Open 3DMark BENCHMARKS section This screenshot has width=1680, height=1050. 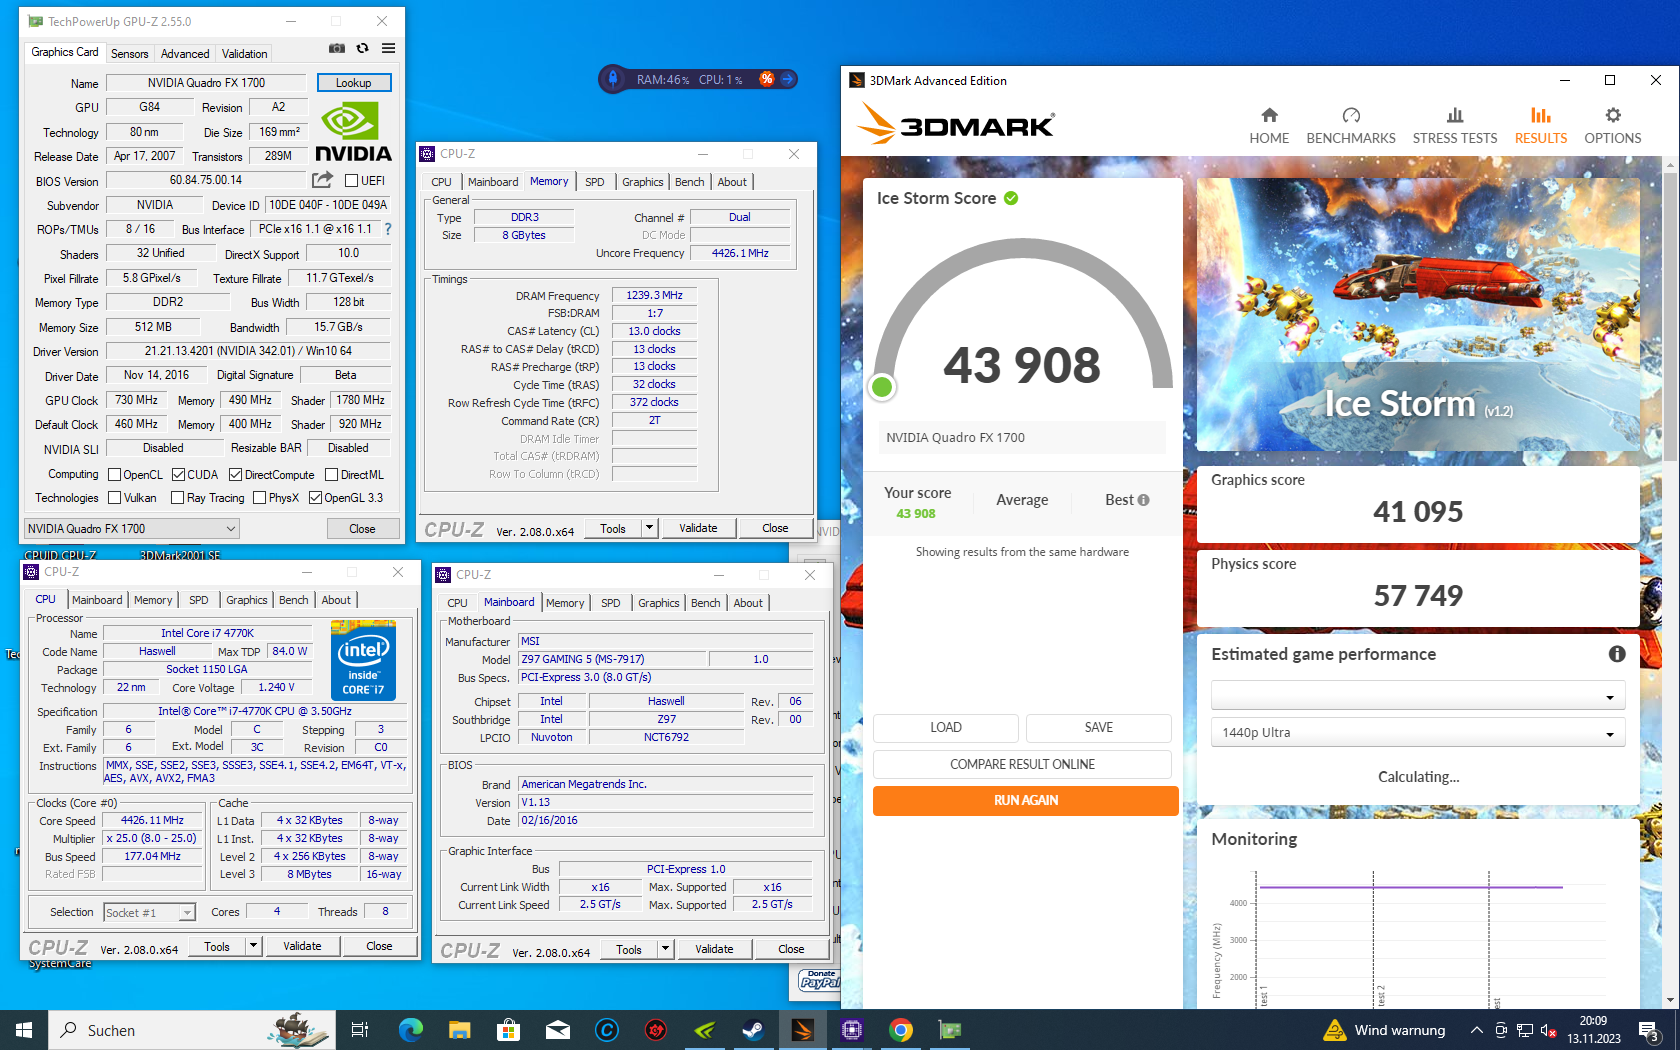(x=1351, y=126)
